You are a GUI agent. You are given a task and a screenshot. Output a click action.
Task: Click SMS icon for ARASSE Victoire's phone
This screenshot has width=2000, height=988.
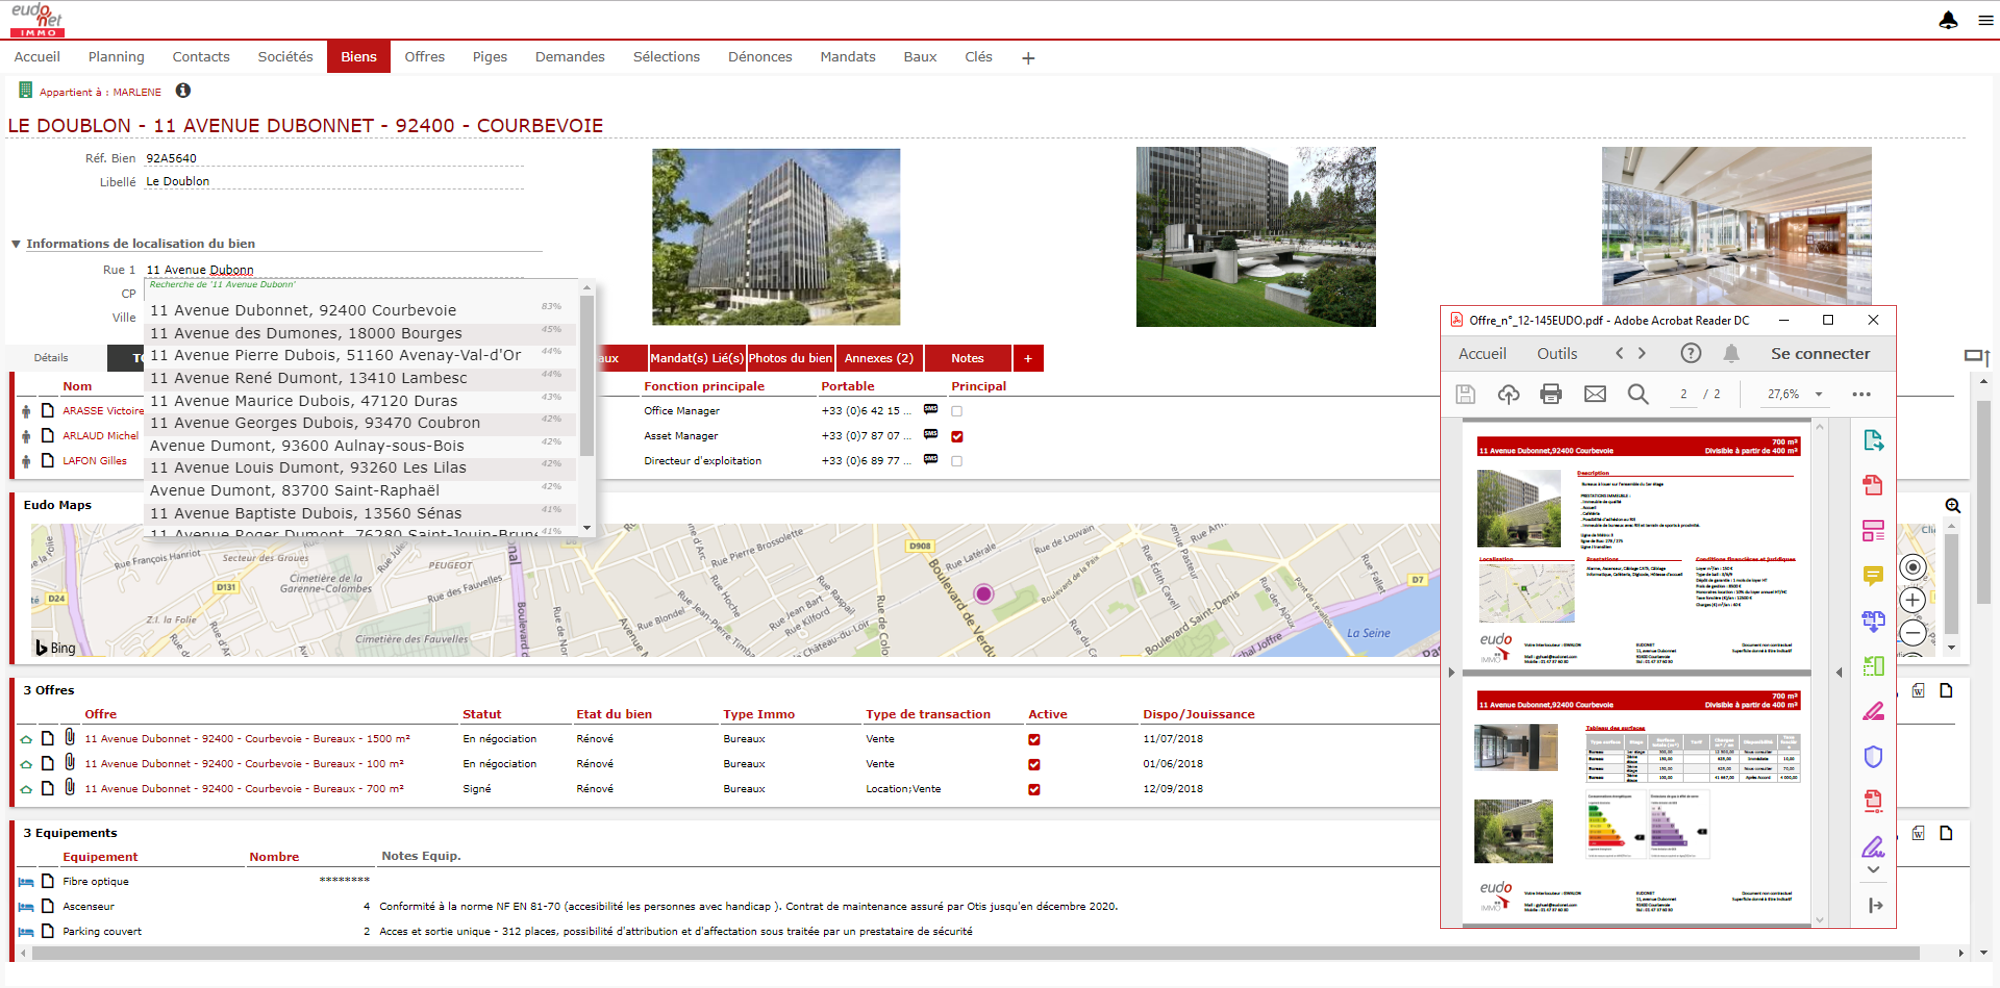pyautogui.click(x=931, y=409)
